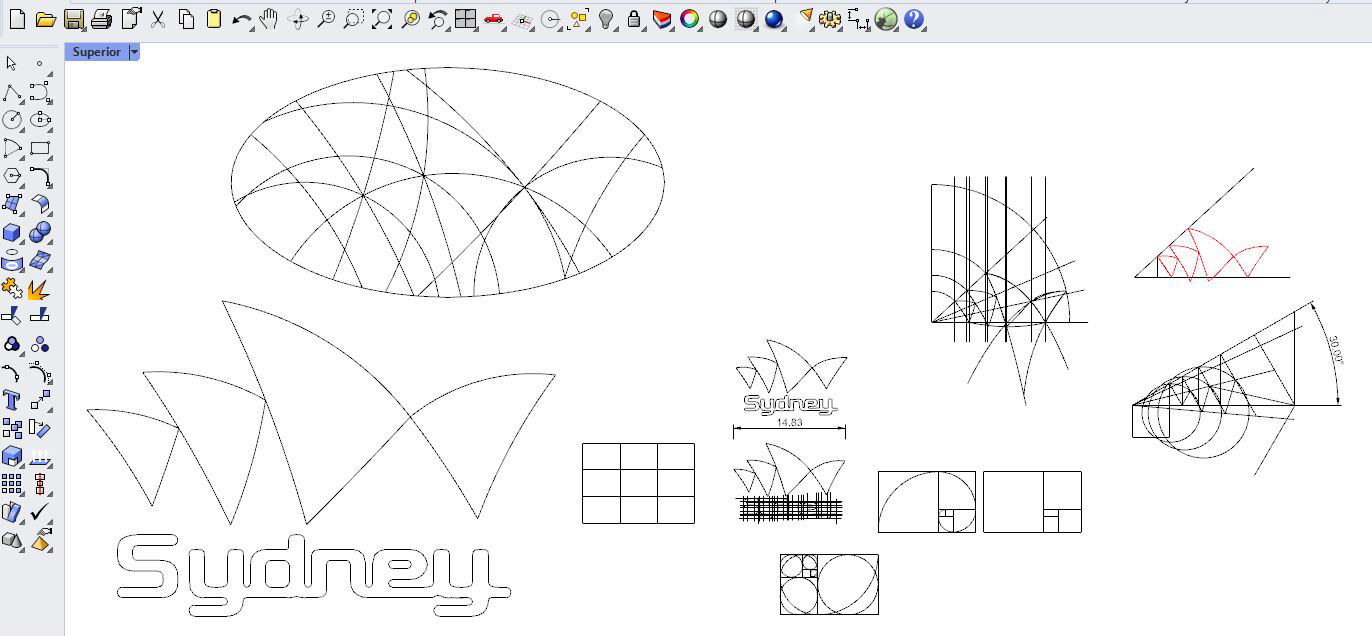Click the dimension tool icon in top toolbar
Viewport: 1372px width, 636px height.
(858, 19)
